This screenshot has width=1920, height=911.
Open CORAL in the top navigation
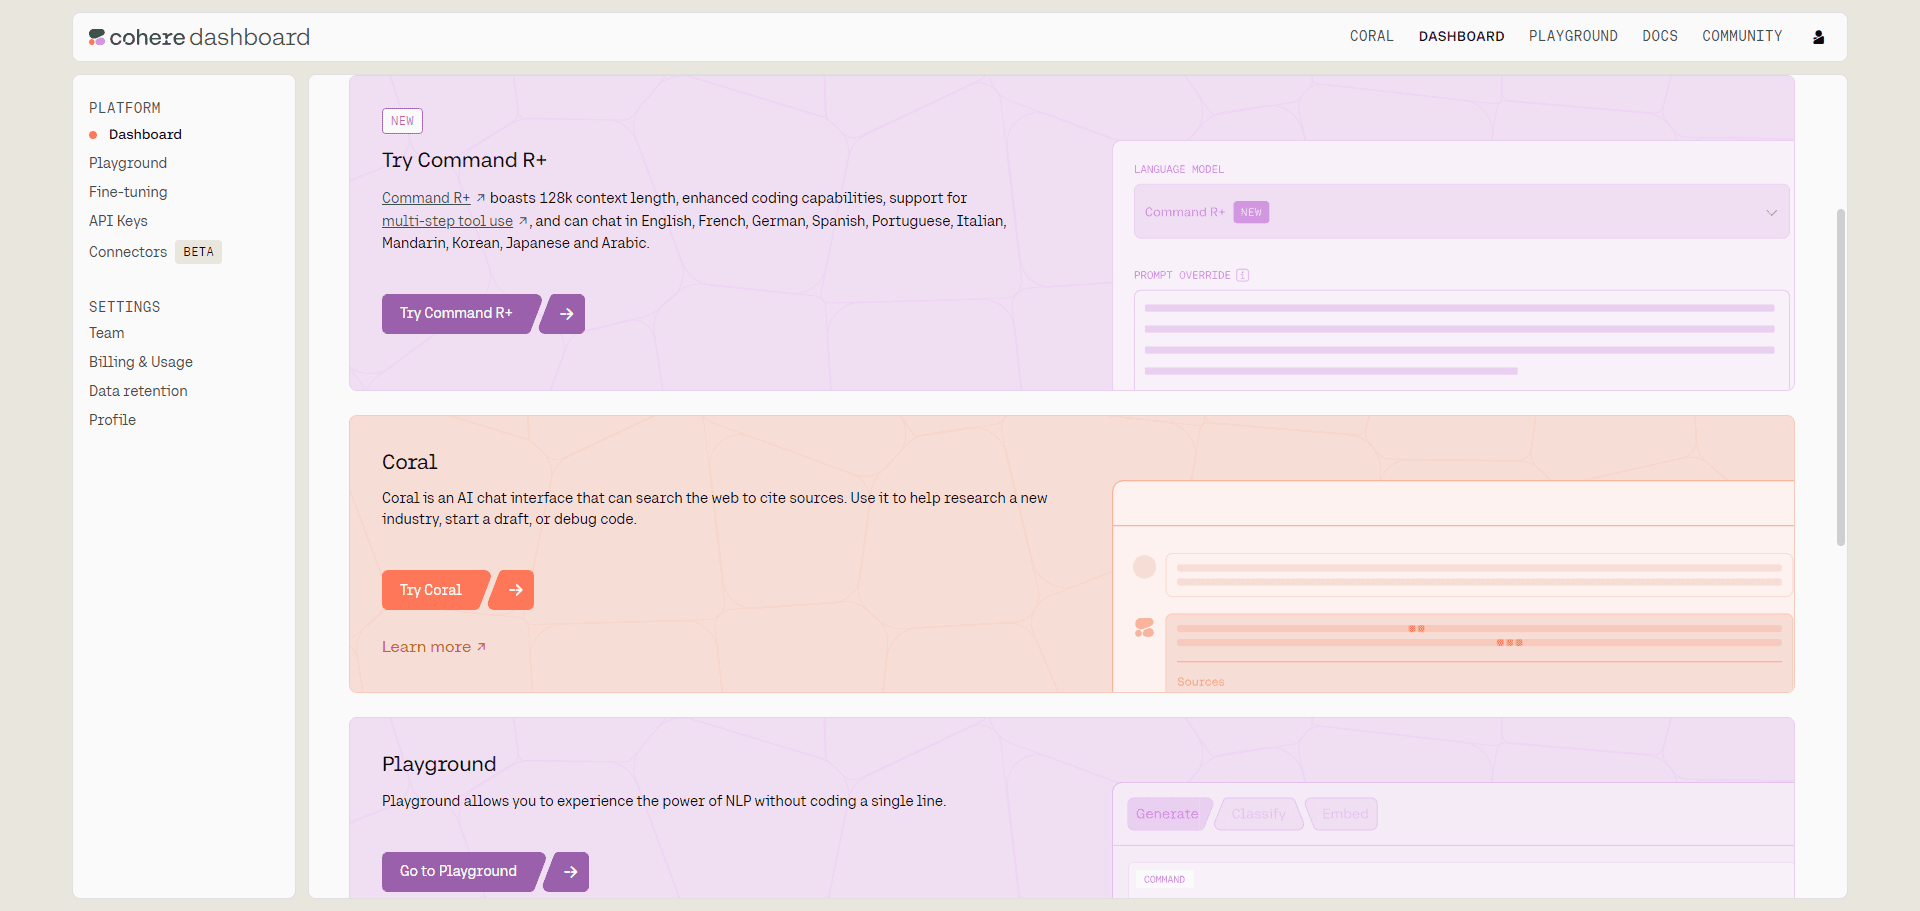(x=1371, y=36)
